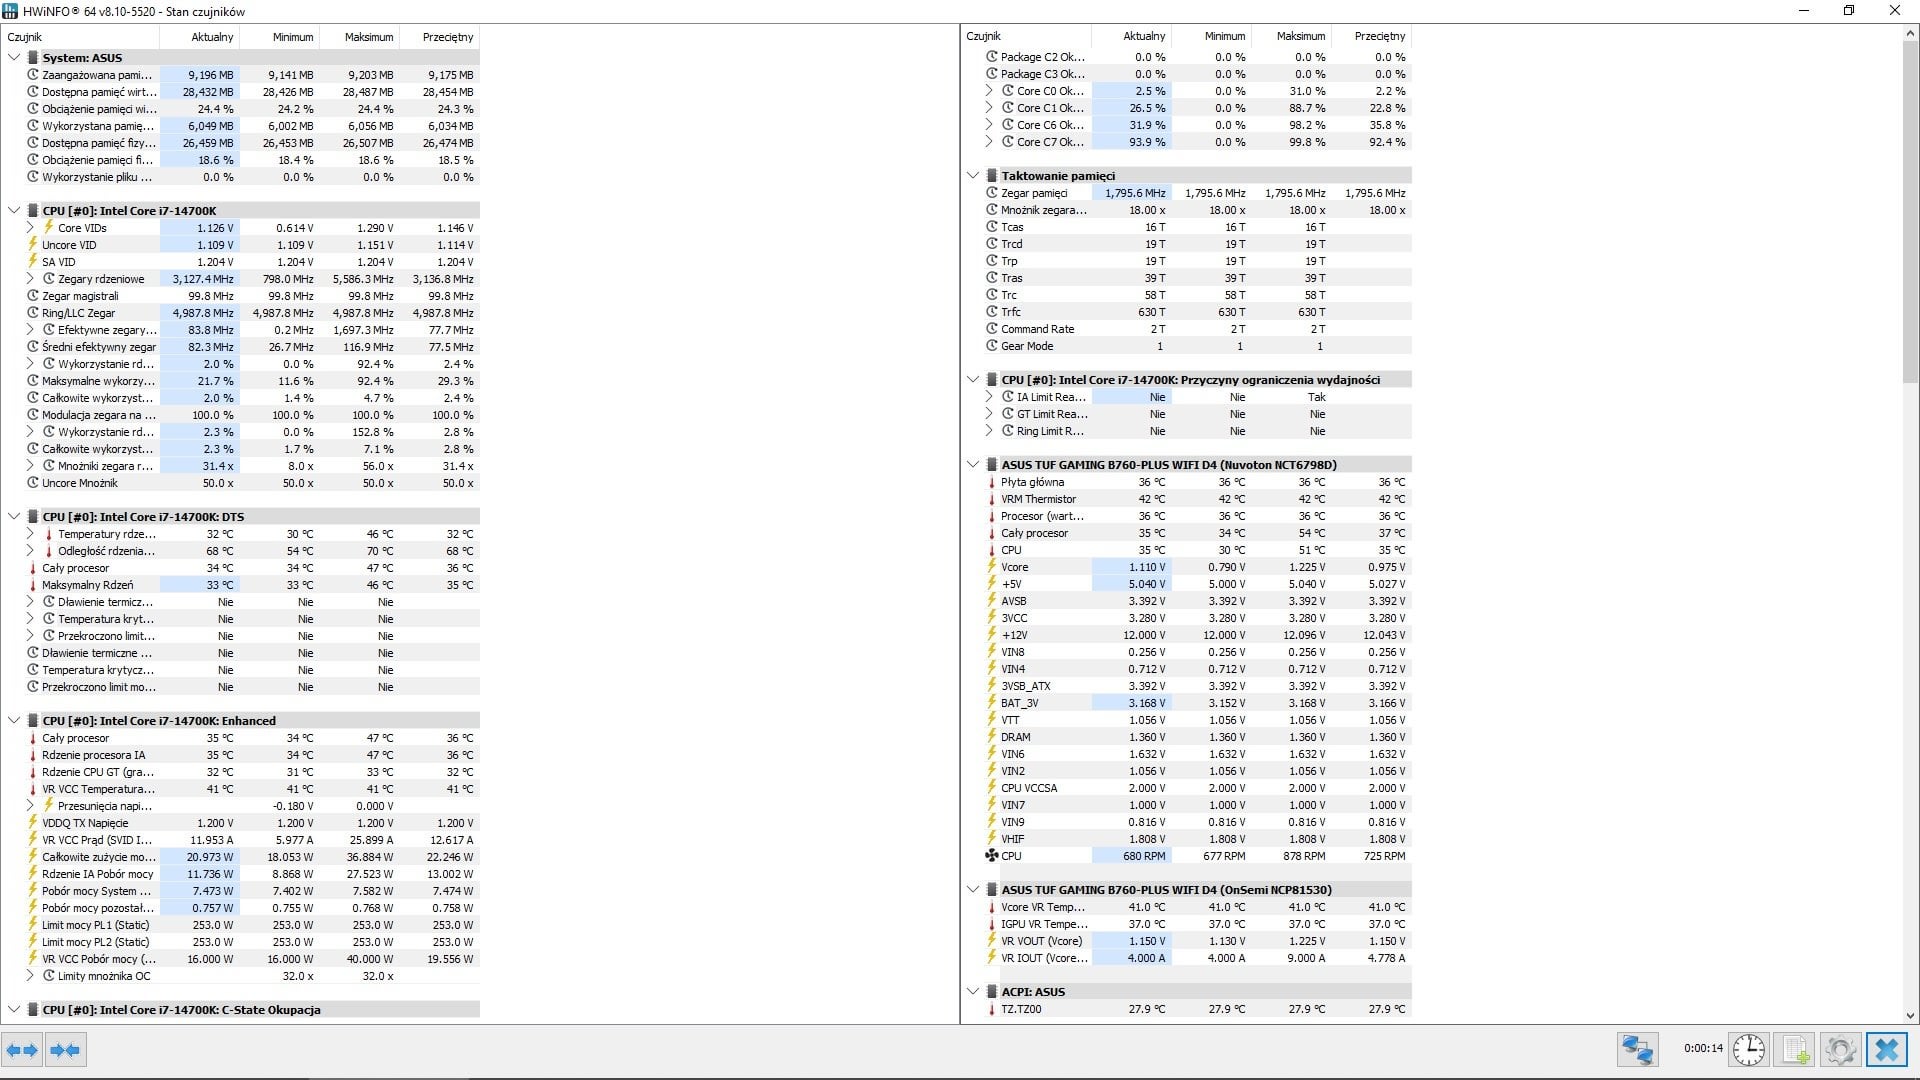
Task: Expand the Zegary rdzeniowe row
Action: [x=30, y=279]
